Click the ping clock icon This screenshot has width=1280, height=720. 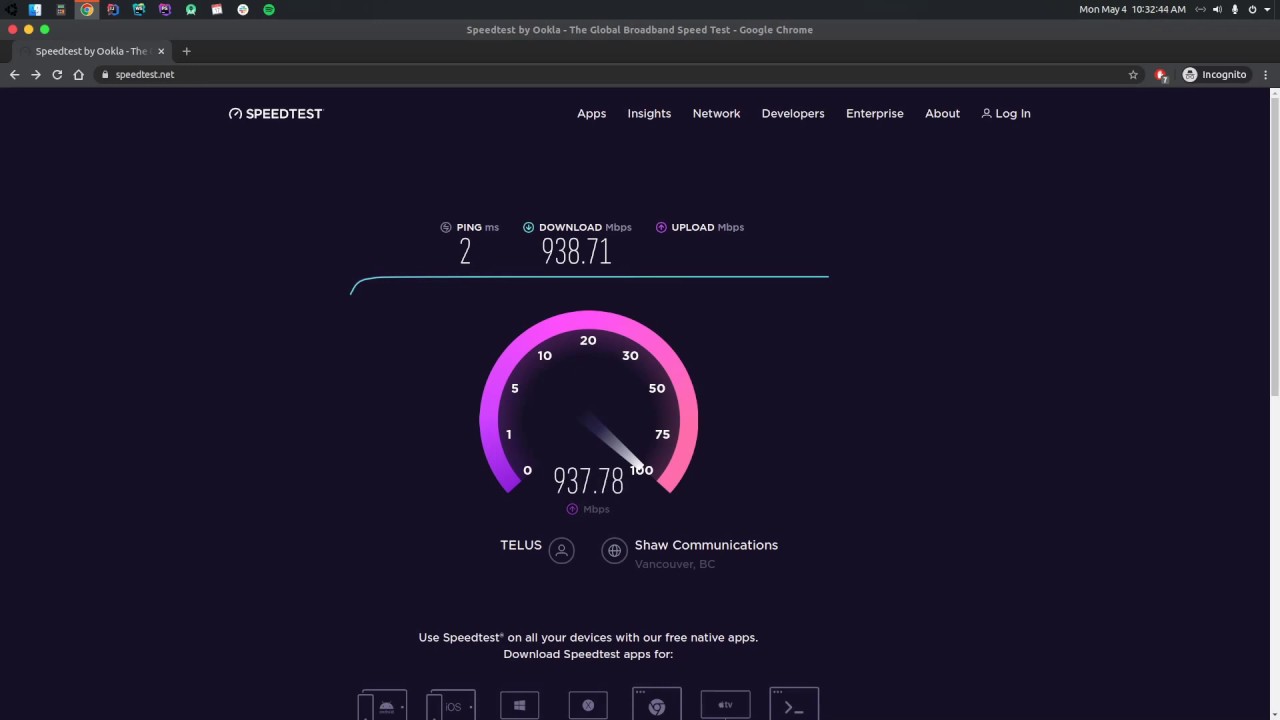(x=446, y=227)
